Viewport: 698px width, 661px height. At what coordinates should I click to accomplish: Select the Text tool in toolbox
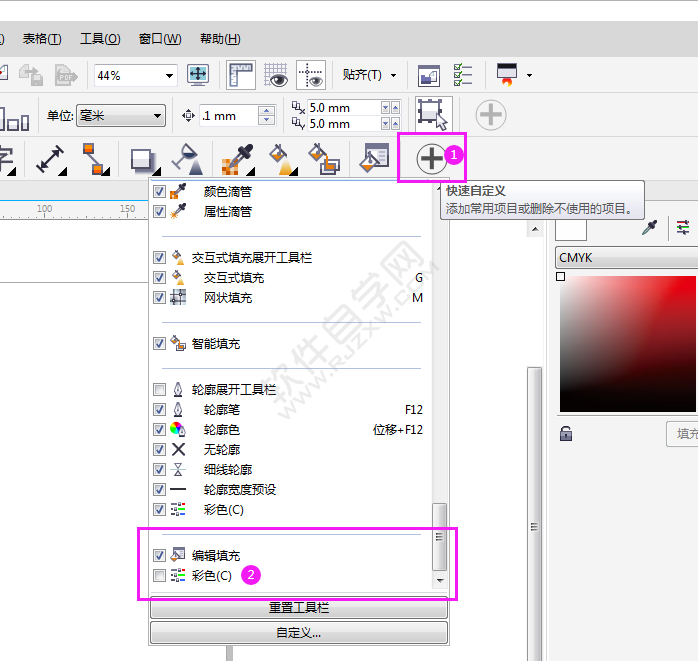8,160
